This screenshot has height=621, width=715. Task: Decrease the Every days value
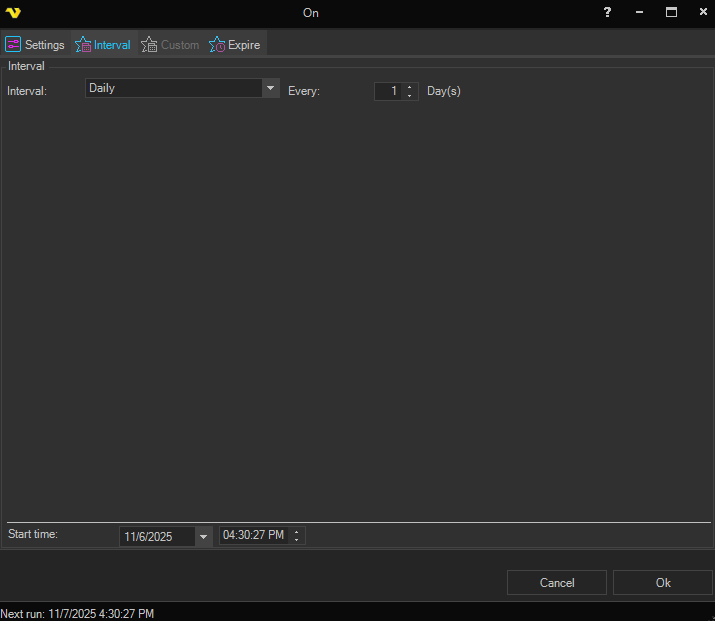(410, 96)
